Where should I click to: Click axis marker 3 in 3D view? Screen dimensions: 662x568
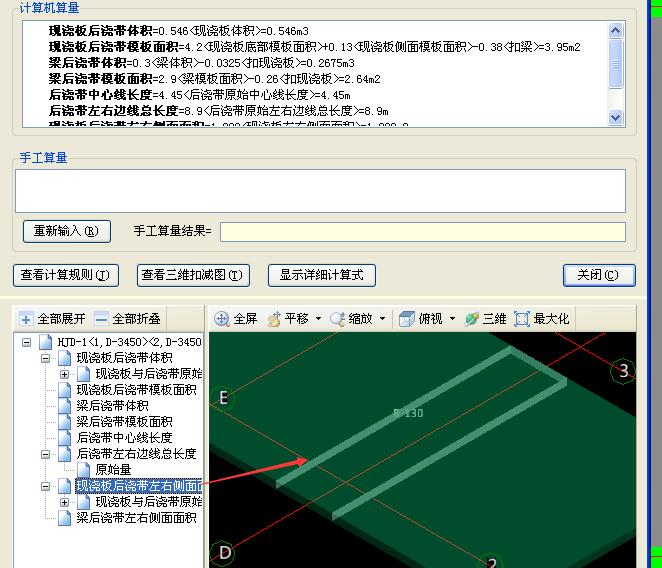tap(624, 371)
